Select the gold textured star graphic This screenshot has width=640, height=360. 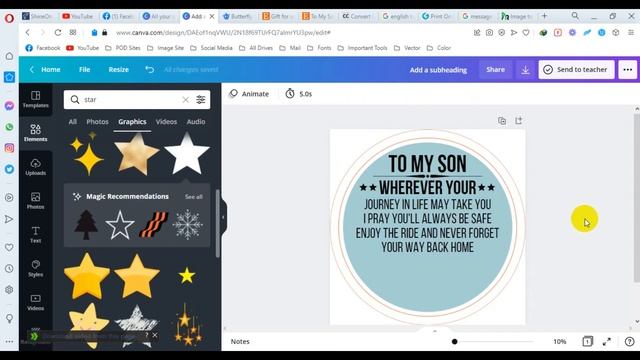click(136, 154)
